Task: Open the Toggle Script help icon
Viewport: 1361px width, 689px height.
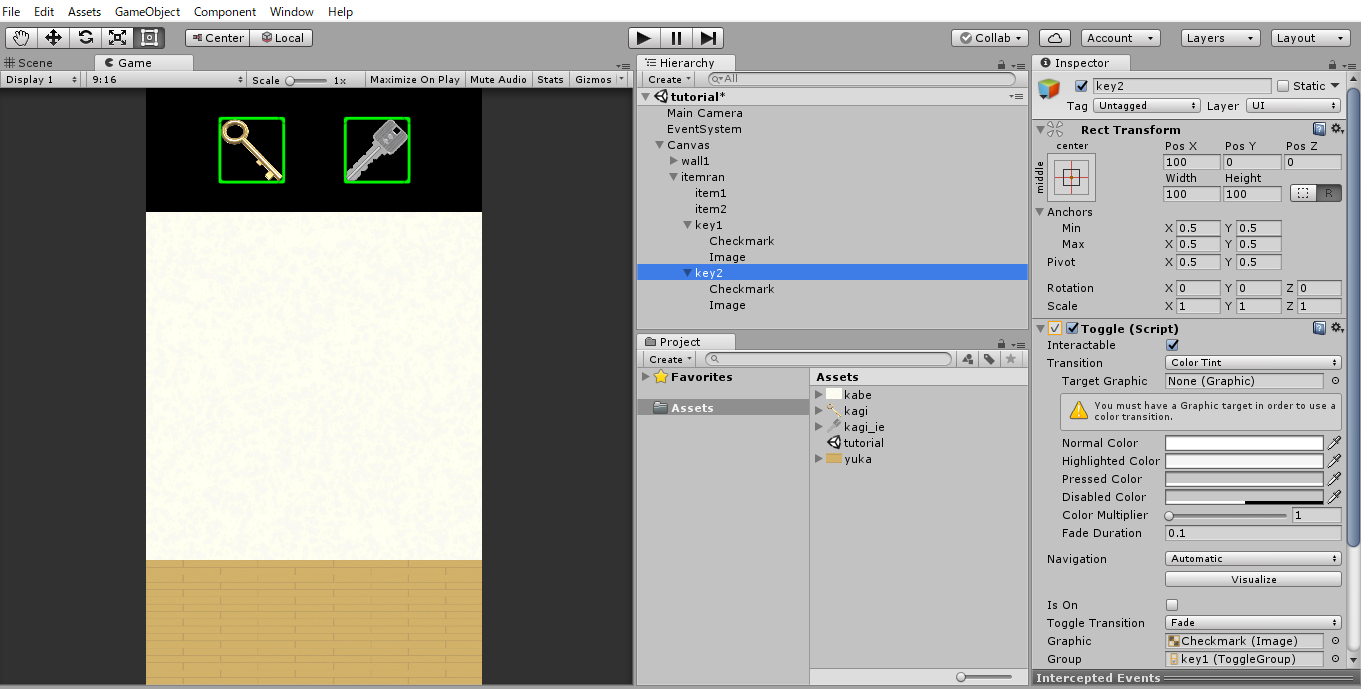Action: click(1320, 328)
